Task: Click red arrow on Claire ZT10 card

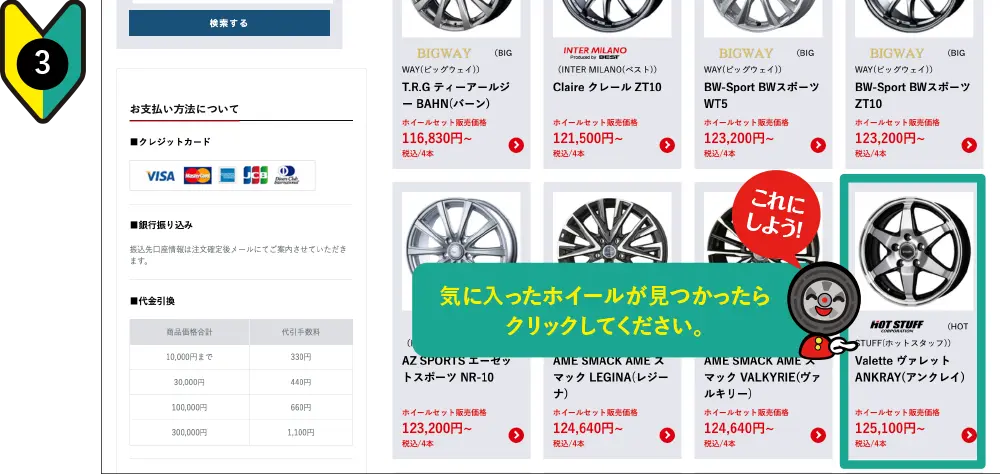Action: click(x=667, y=145)
